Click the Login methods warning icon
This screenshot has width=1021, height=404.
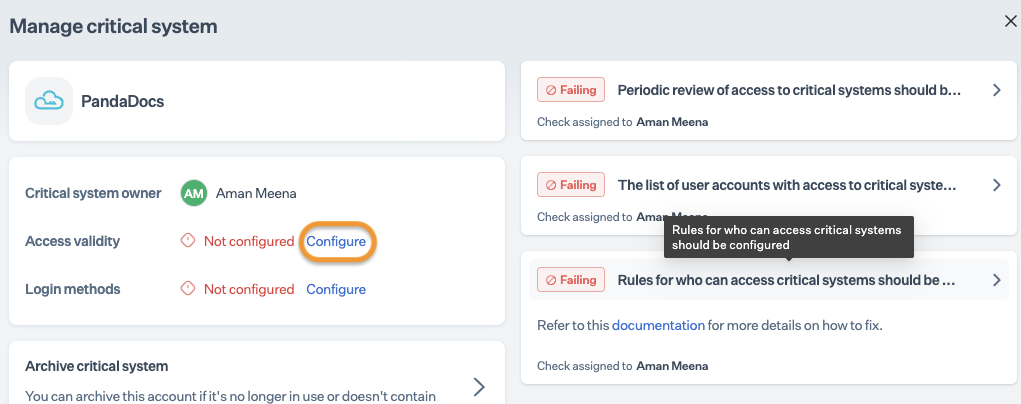click(x=187, y=289)
